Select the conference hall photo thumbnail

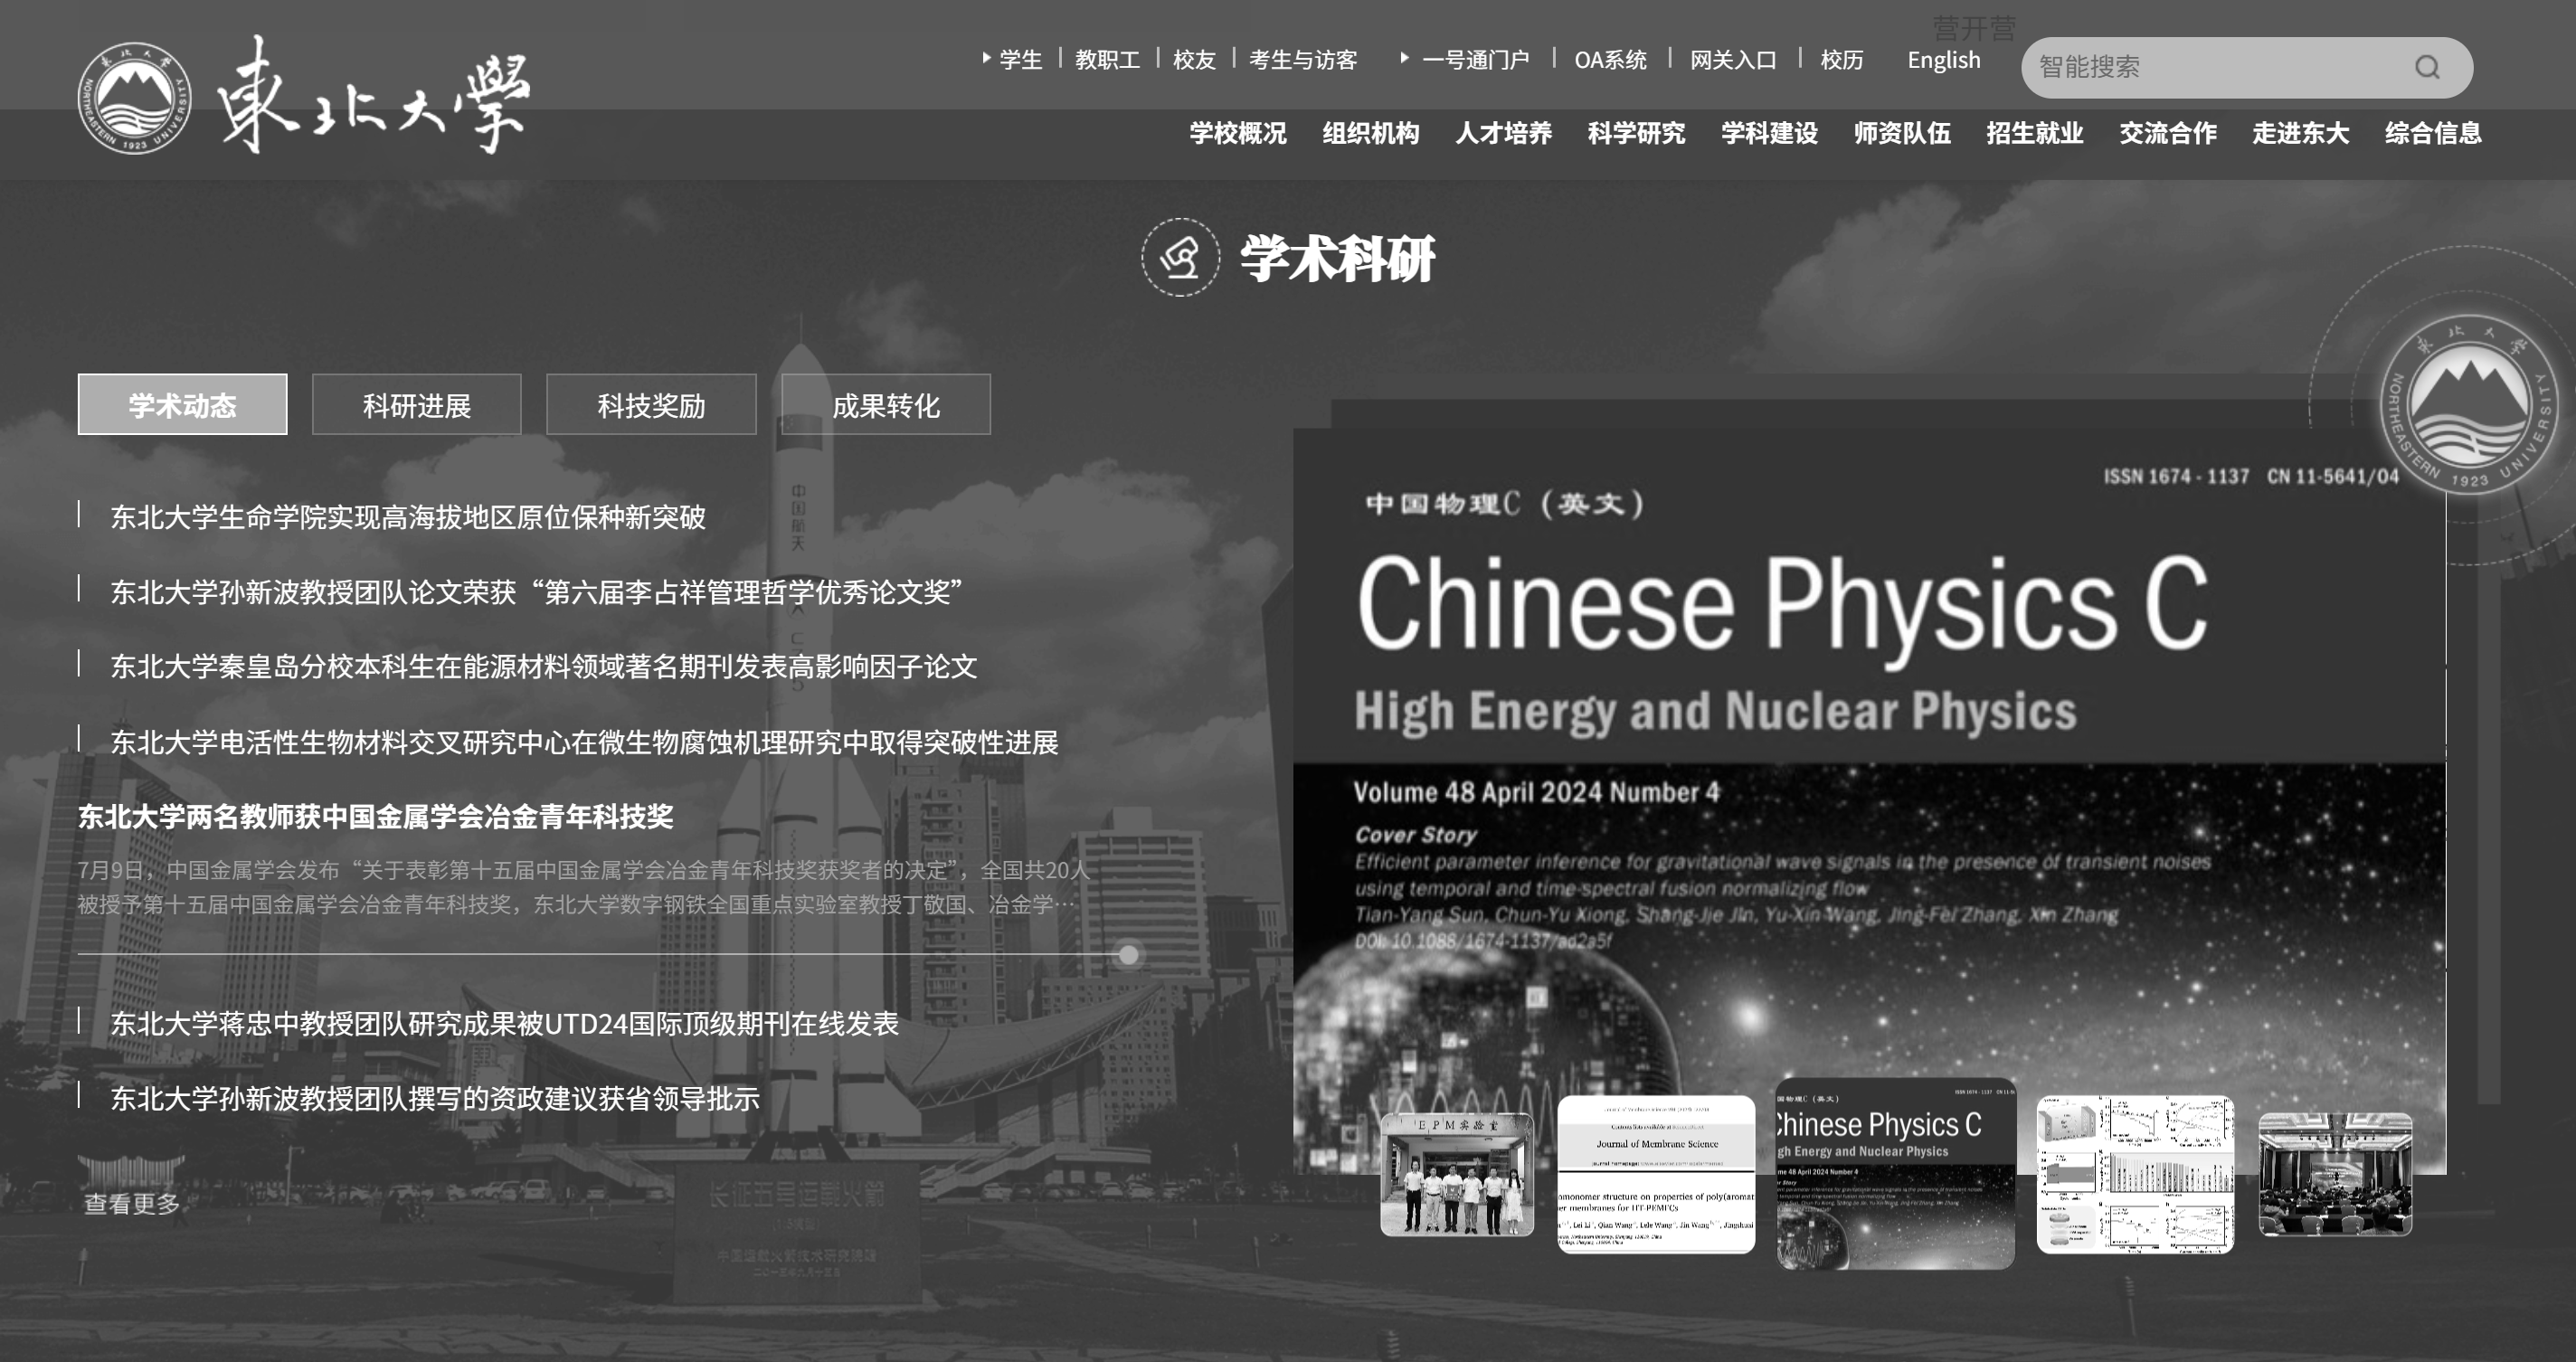2335,1174
